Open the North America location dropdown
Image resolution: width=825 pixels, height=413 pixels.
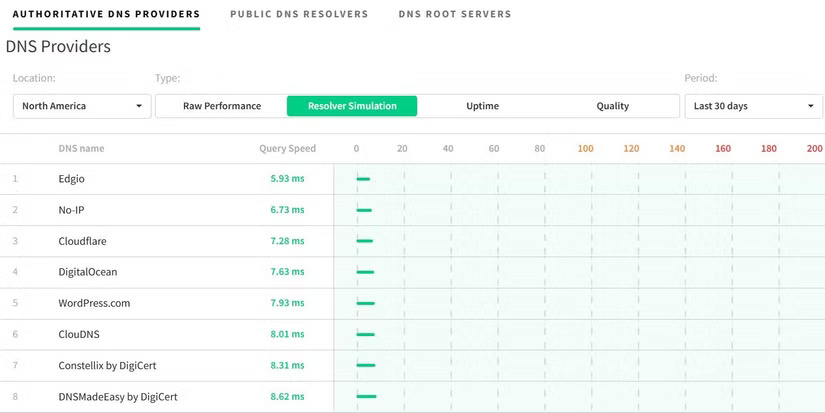pyautogui.click(x=82, y=106)
